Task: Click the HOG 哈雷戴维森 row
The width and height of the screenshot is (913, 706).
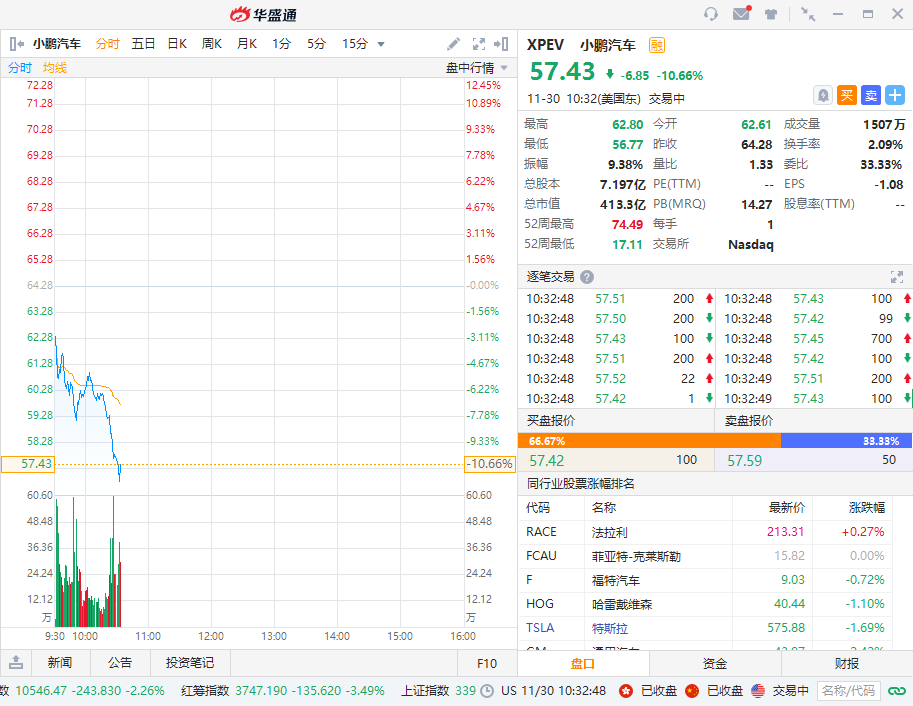Action: click(x=705, y=604)
